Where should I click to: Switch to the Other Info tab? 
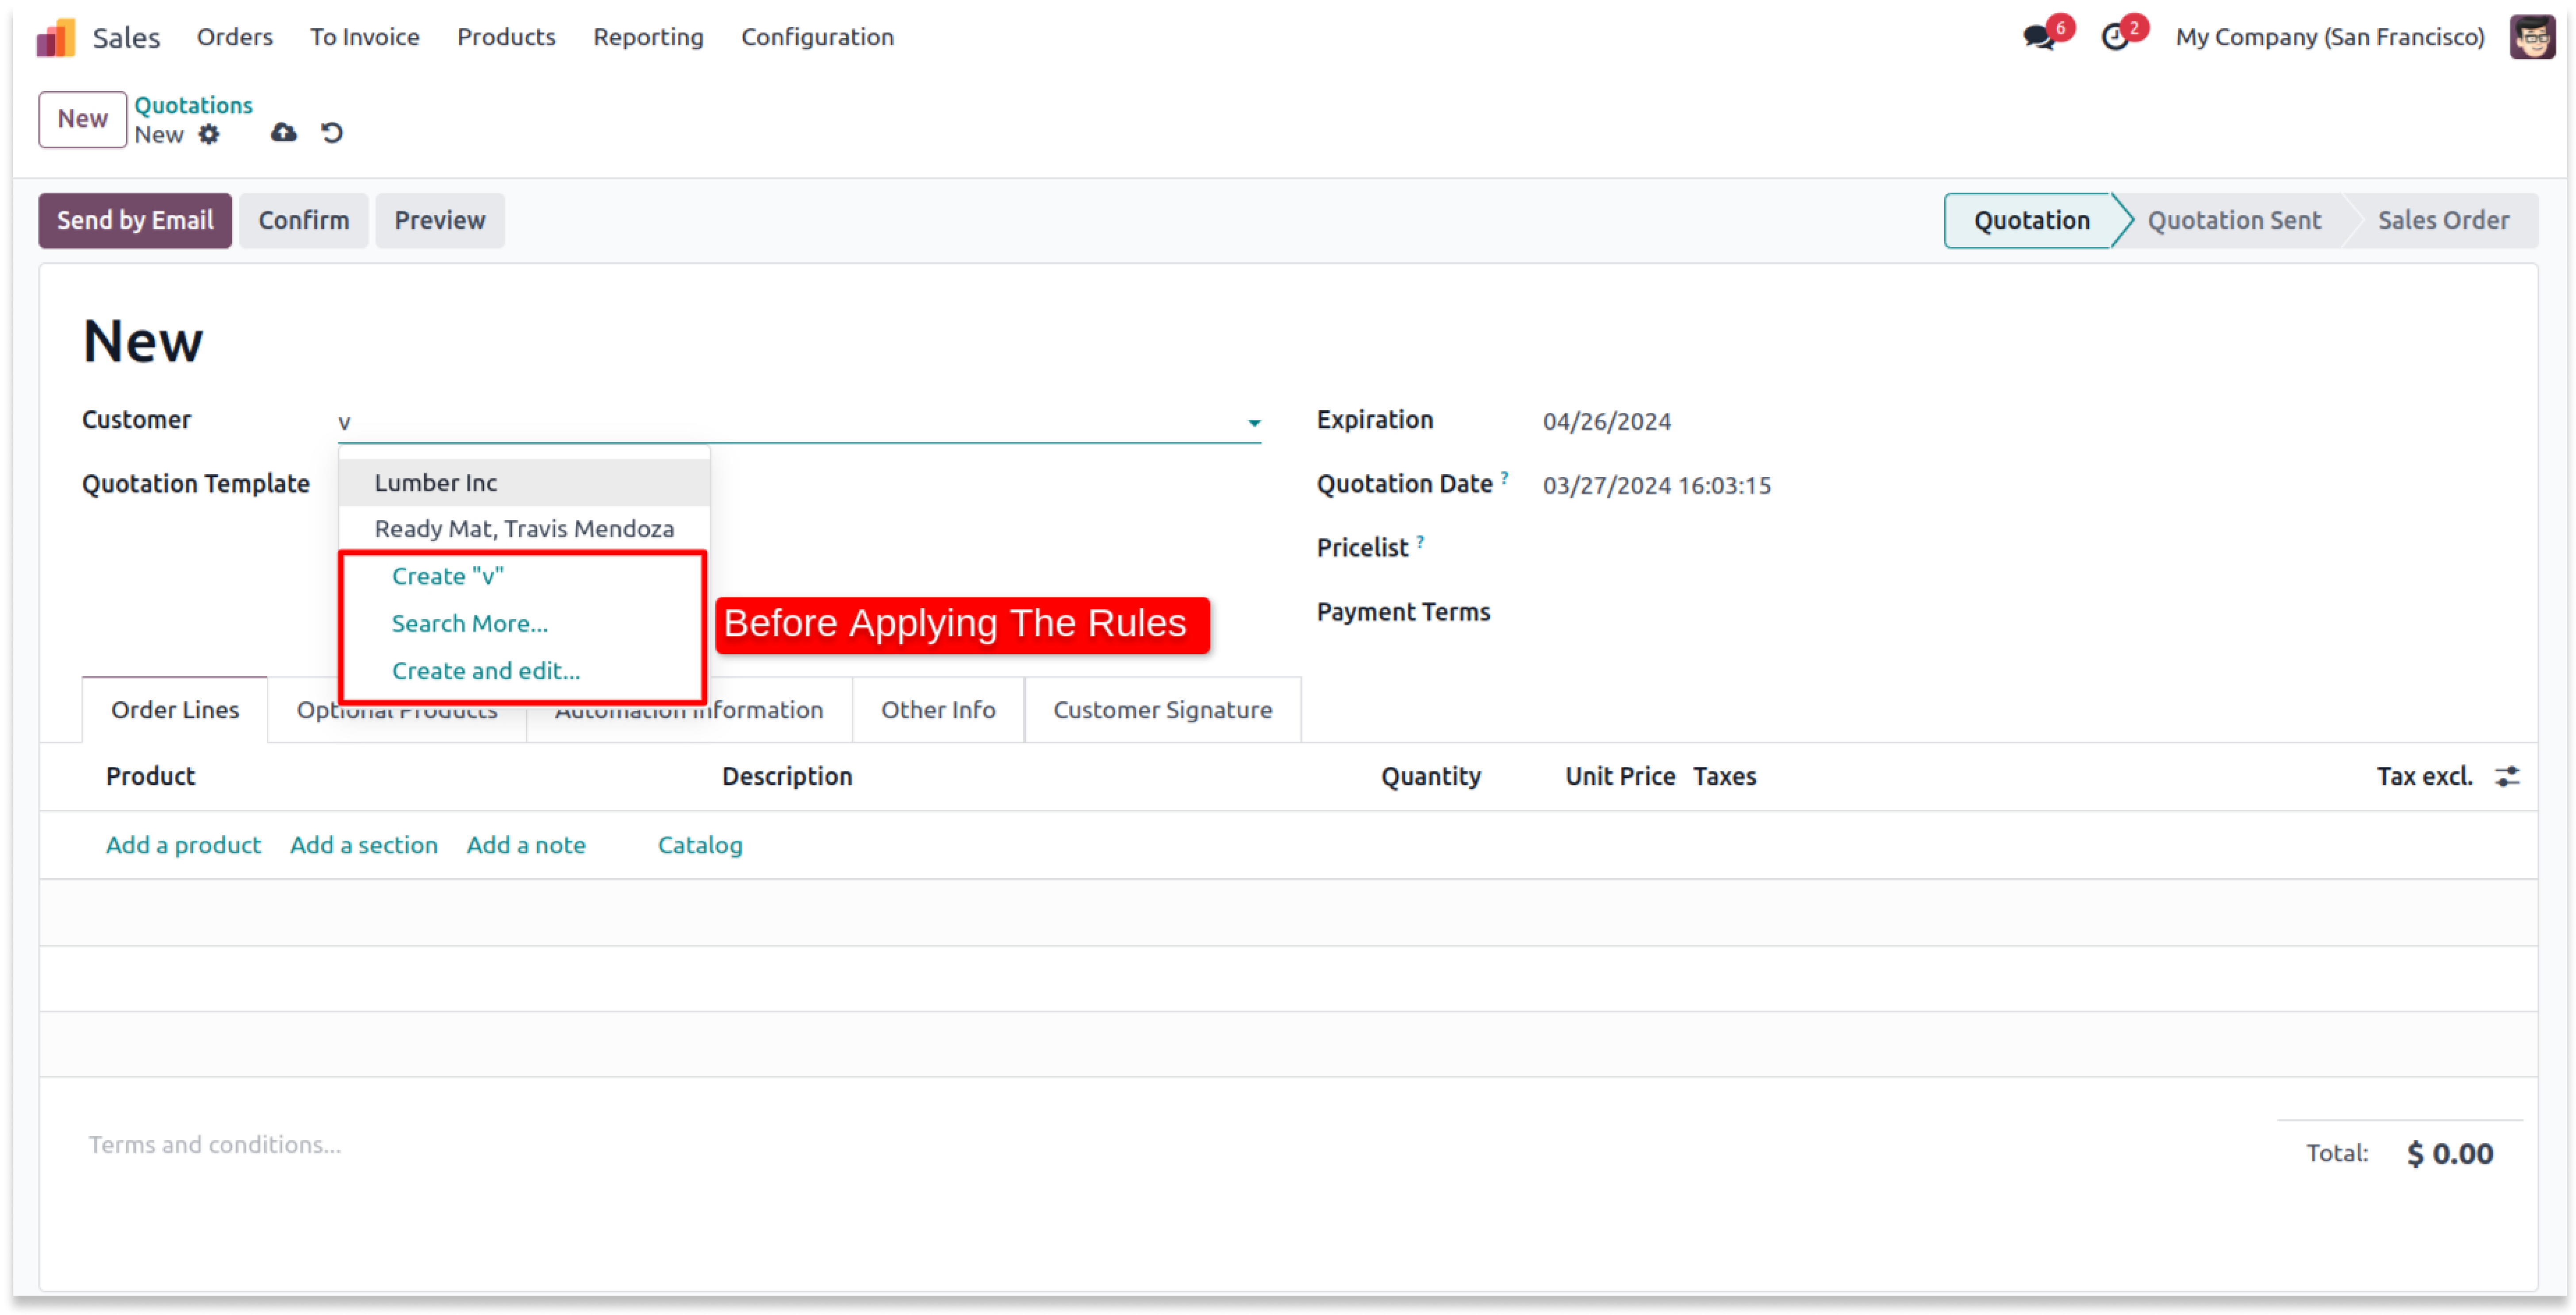click(x=938, y=710)
